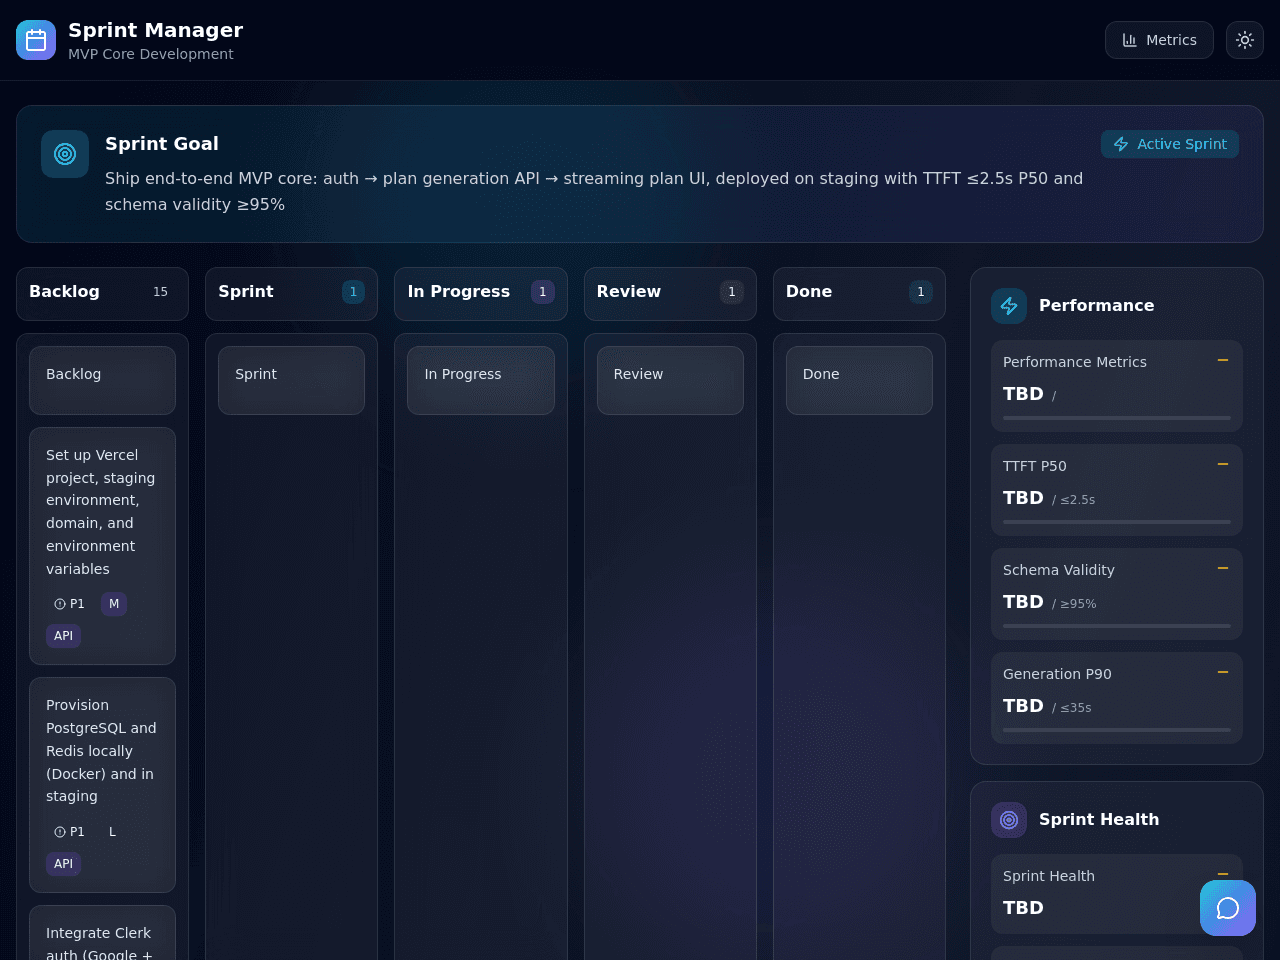This screenshot has height=960, width=1280.
Task: Click the Sprint Health target icon
Action: point(1009,820)
